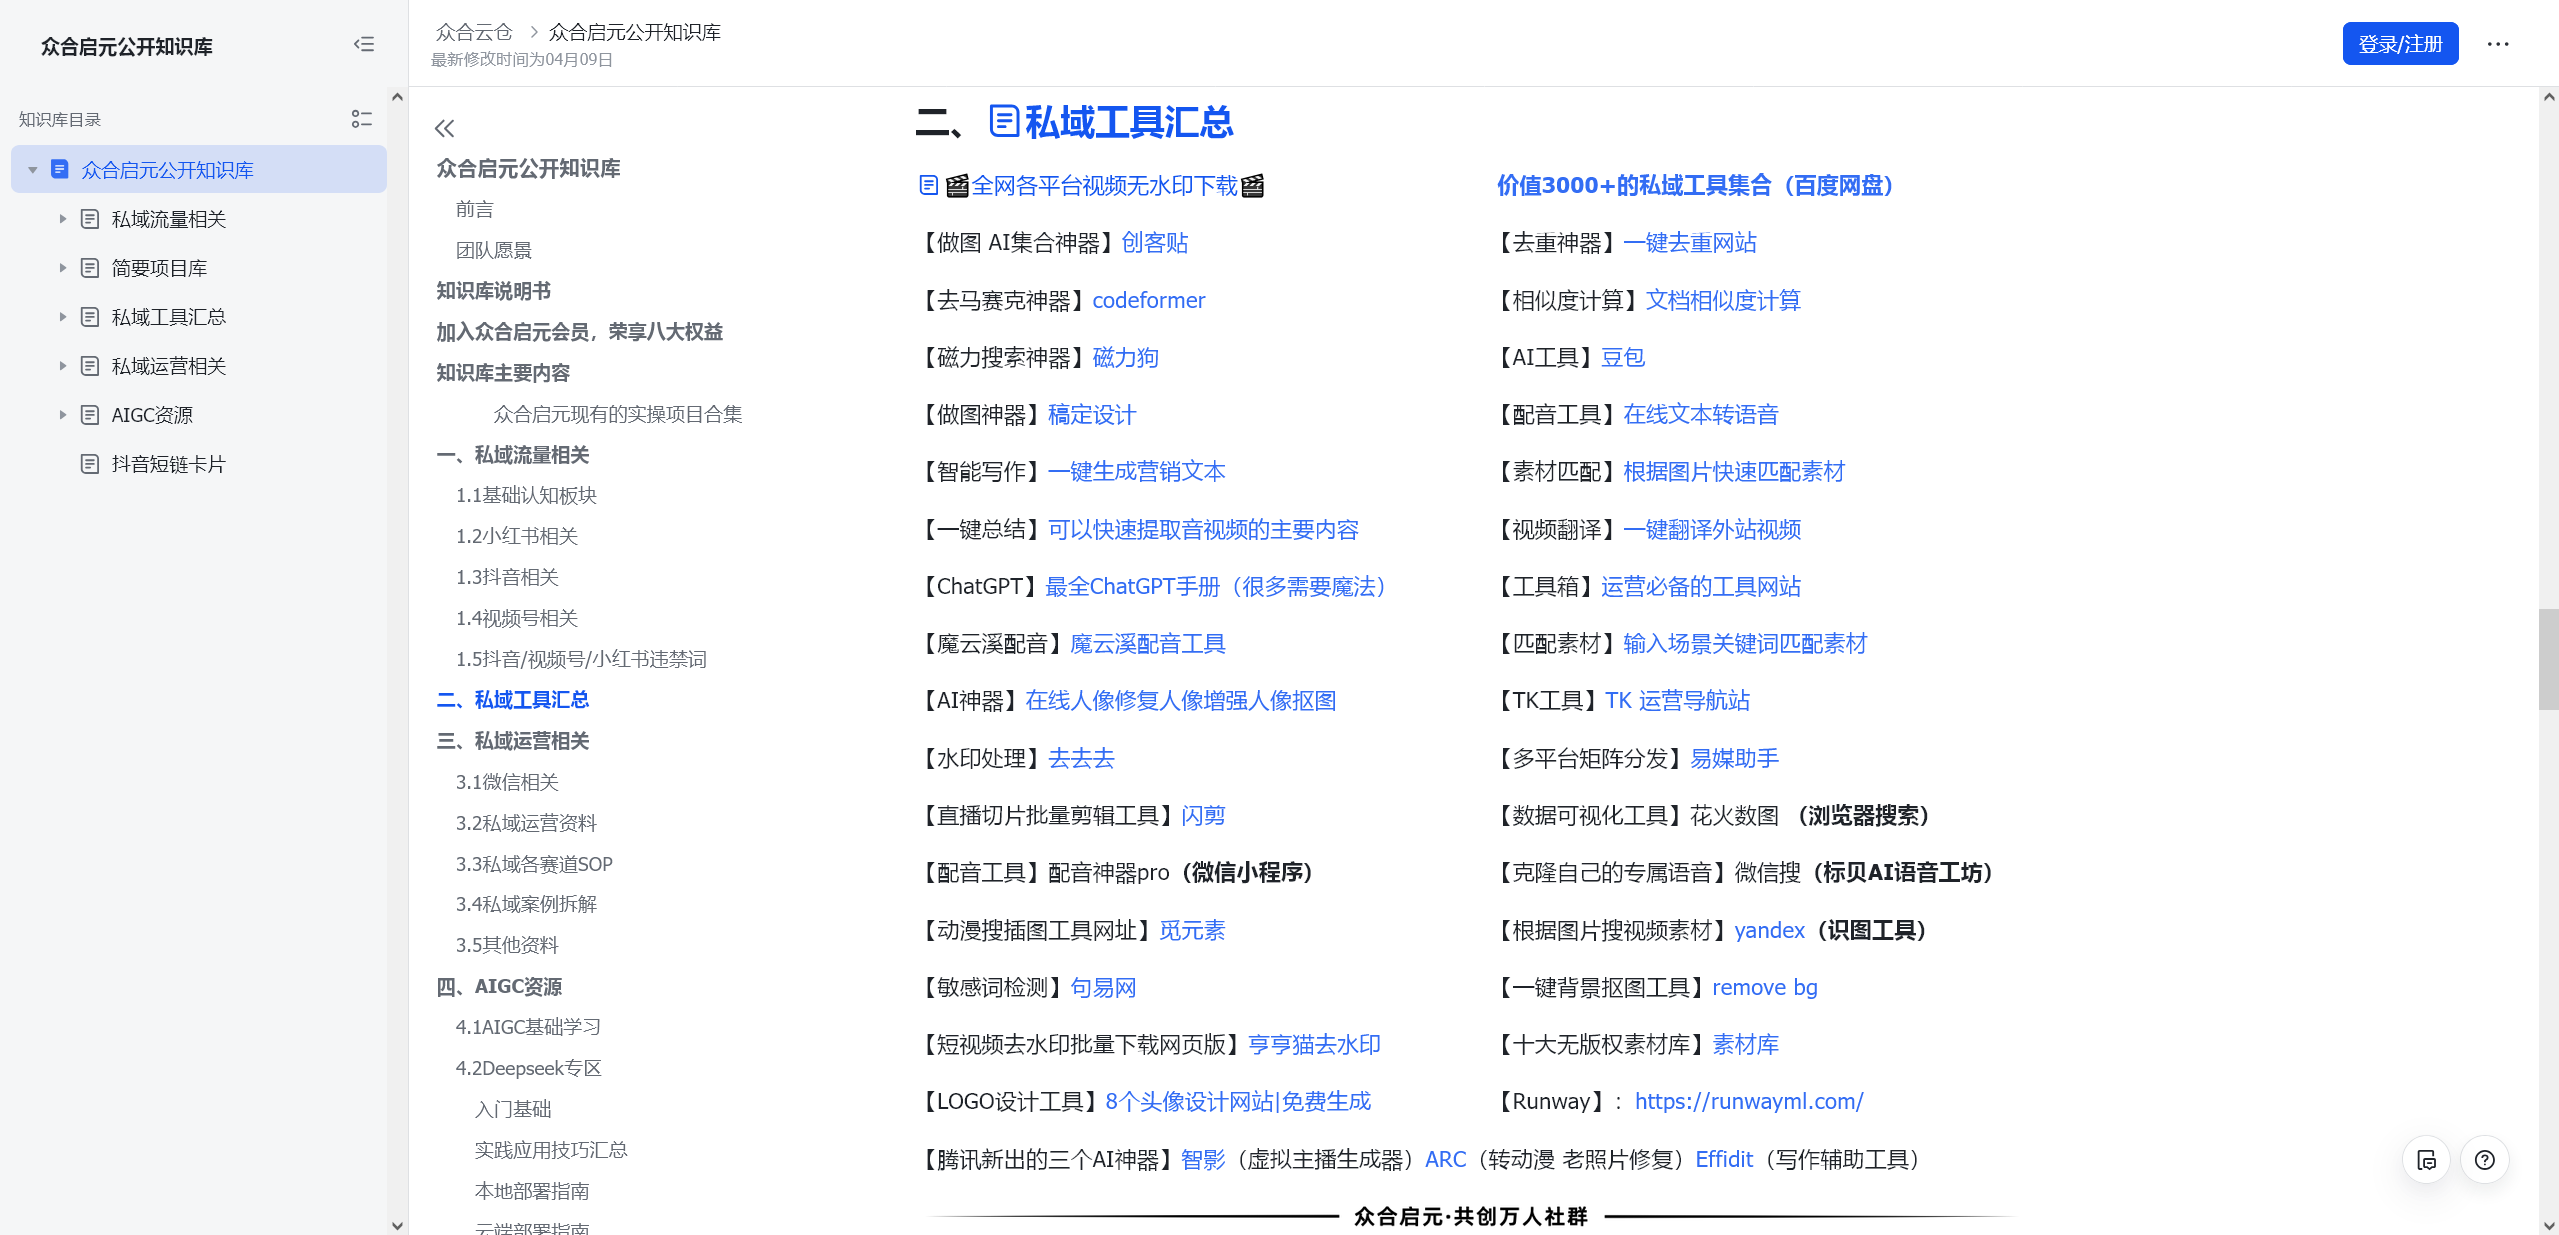Expand the 私域运营相关 tree node
Image resolution: width=2559 pixels, height=1235 pixels.
(x=62, y=366)
